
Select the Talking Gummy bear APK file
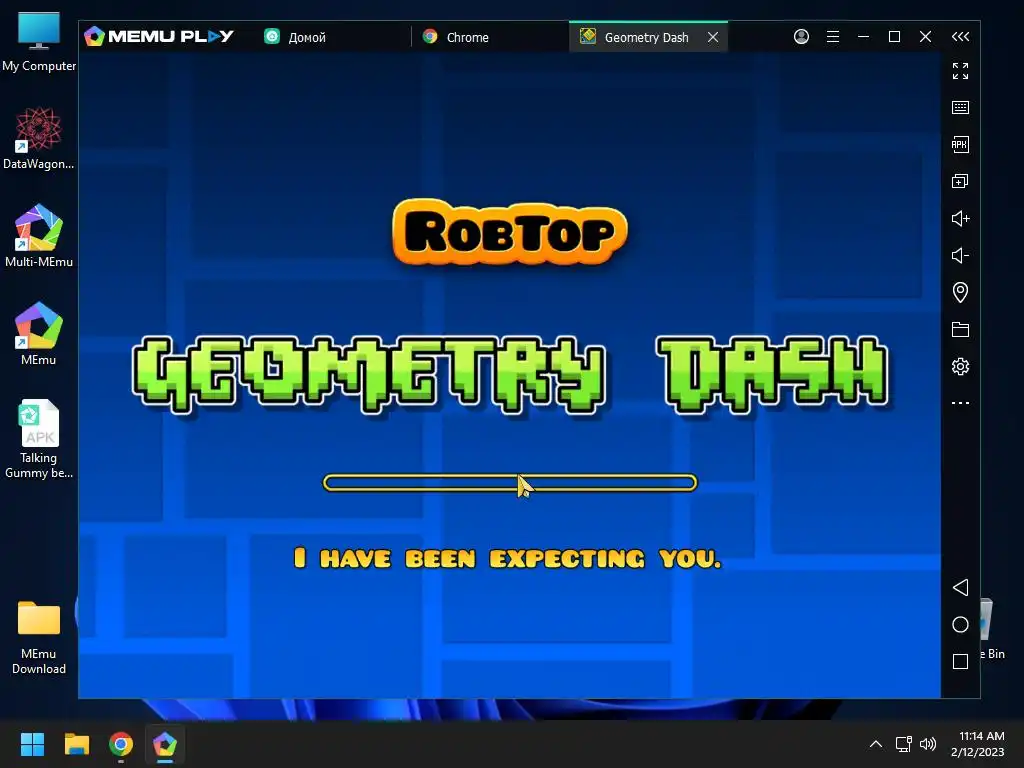pos(39,439)
